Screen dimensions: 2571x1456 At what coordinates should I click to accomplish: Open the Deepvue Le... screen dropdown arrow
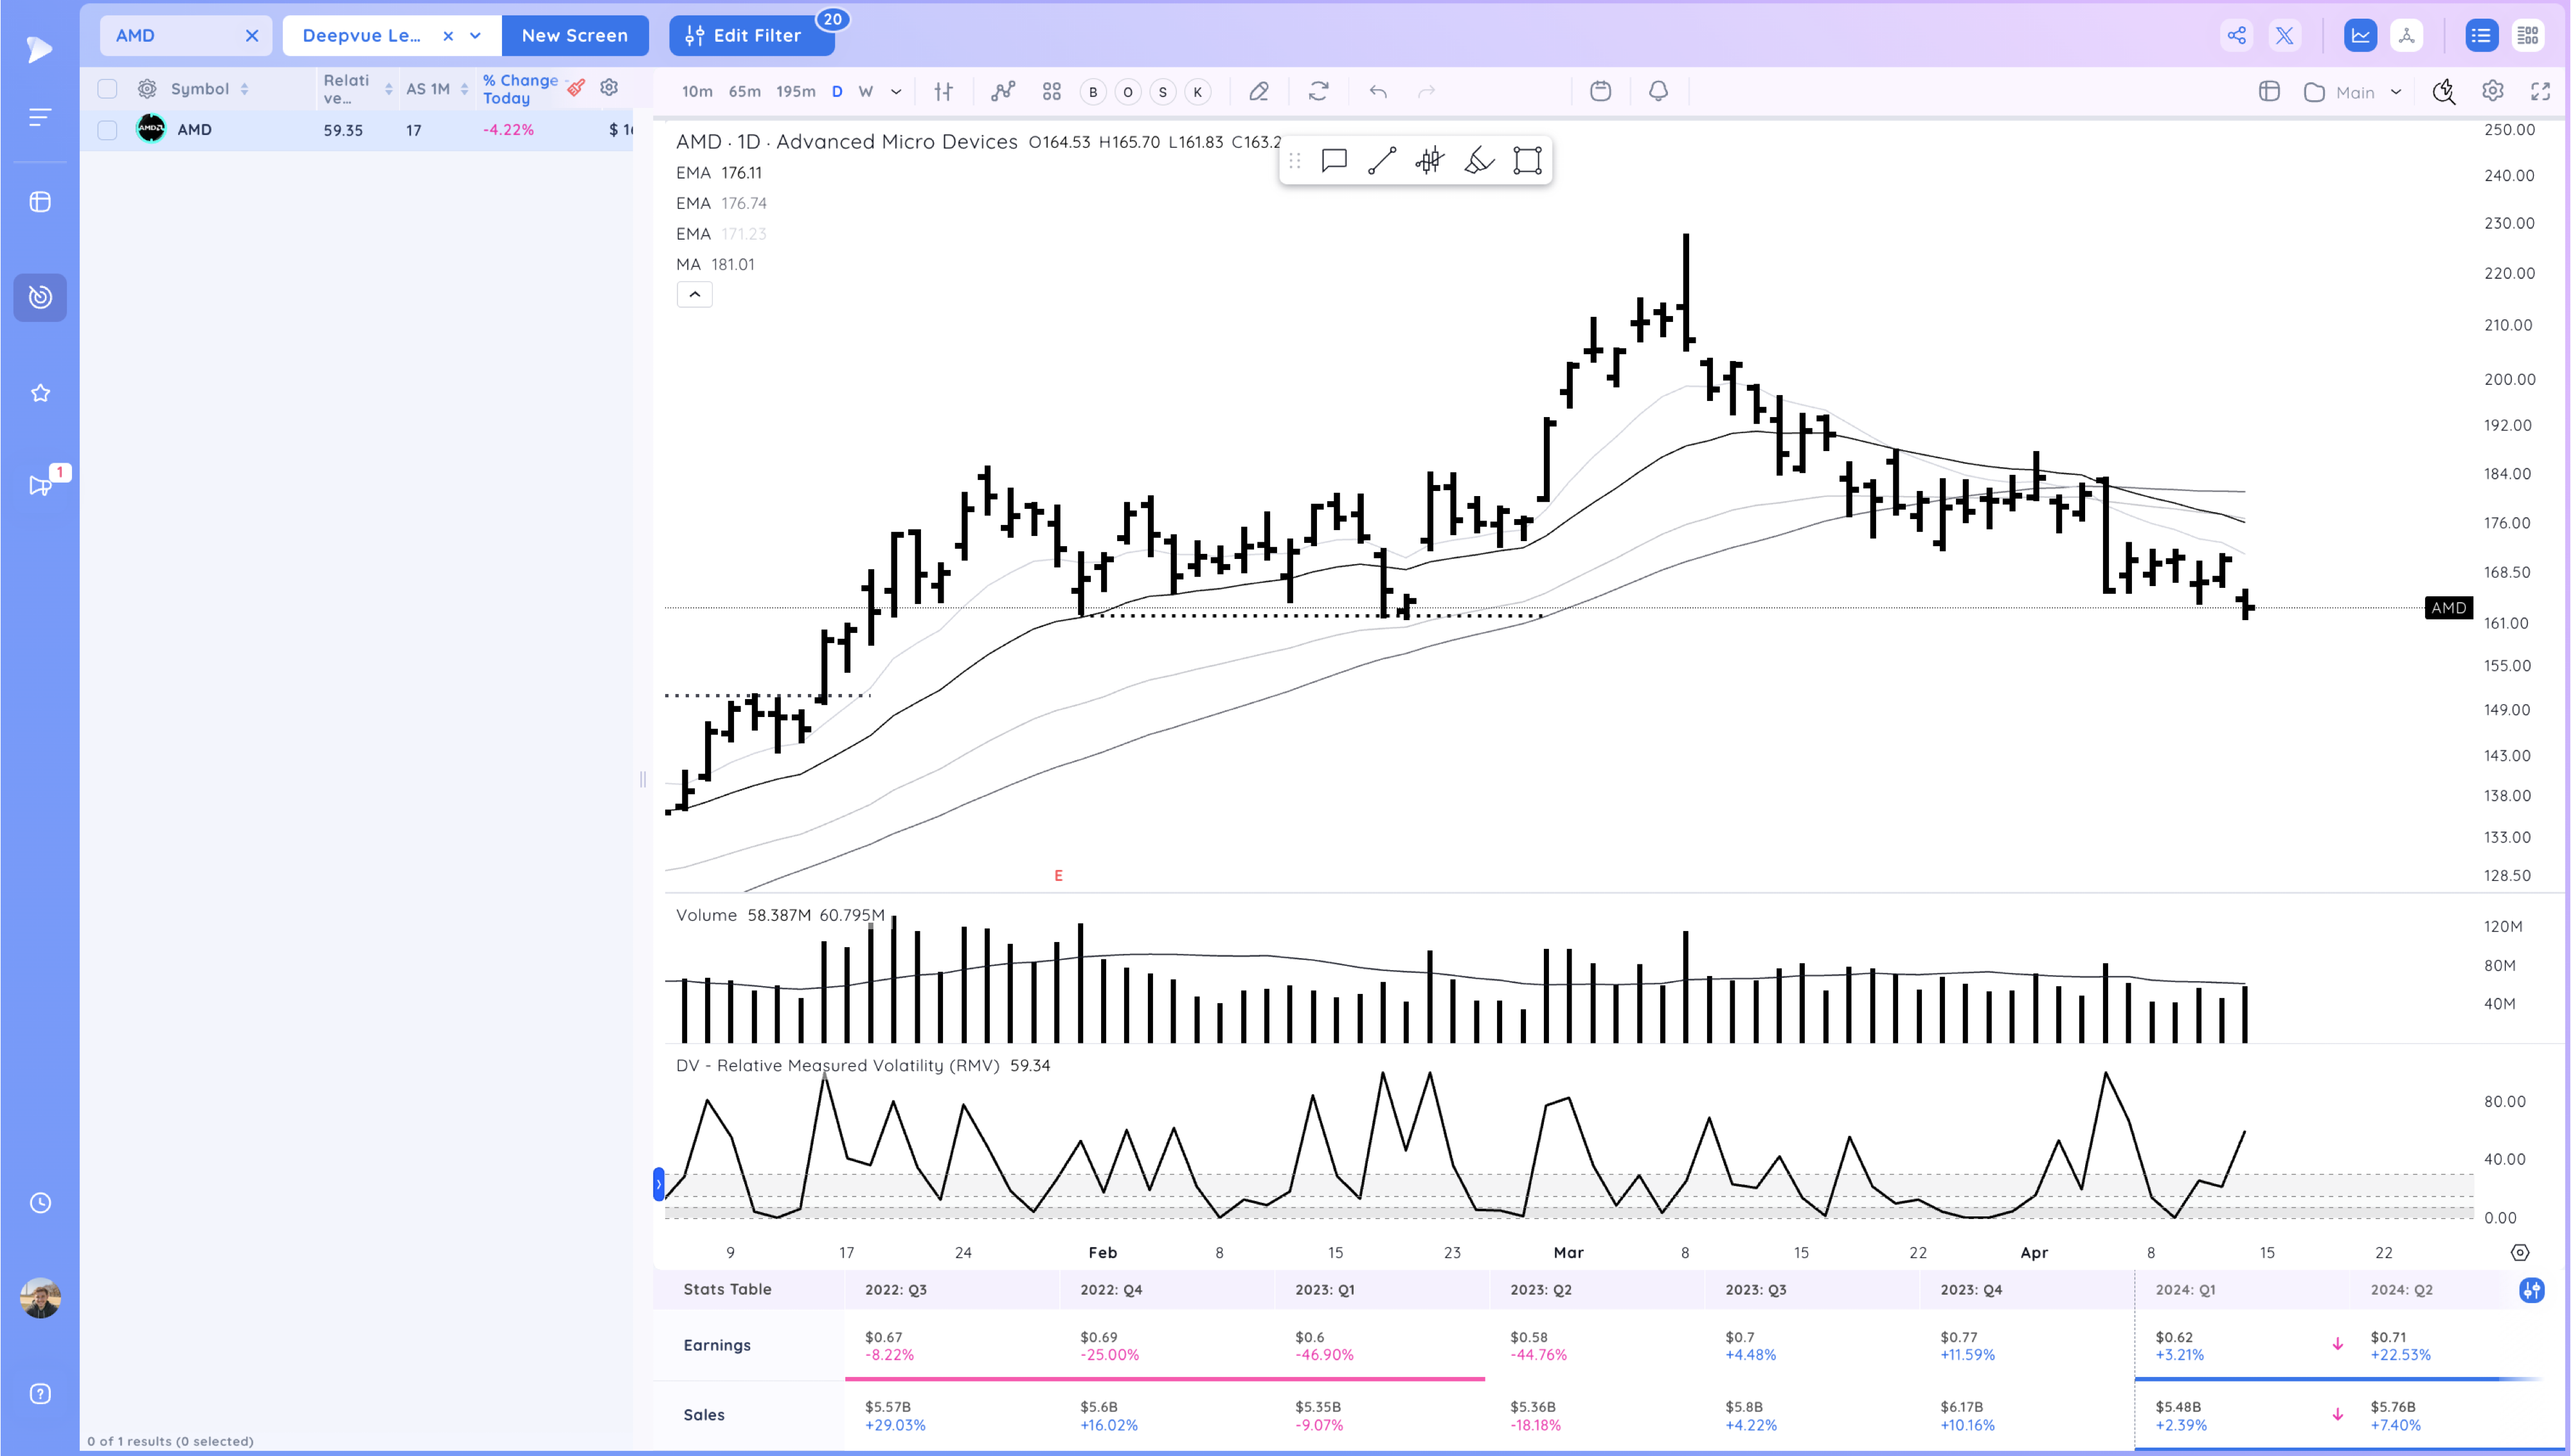476,36
